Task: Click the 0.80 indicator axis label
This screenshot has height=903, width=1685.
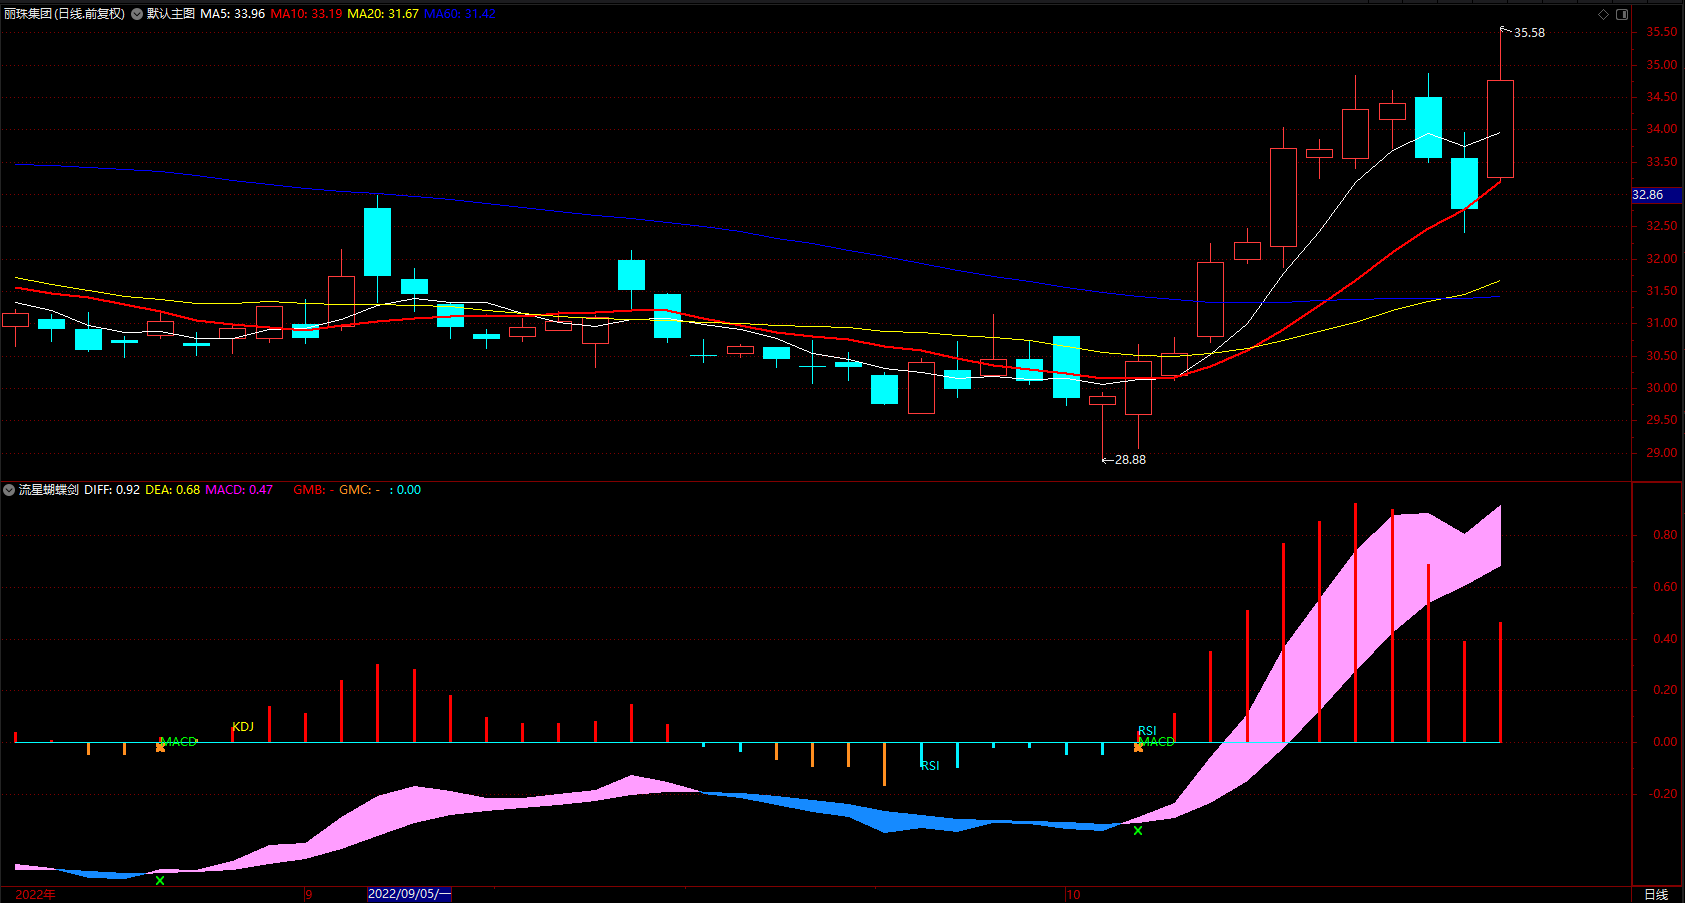Action: [x=1665, y=535]
